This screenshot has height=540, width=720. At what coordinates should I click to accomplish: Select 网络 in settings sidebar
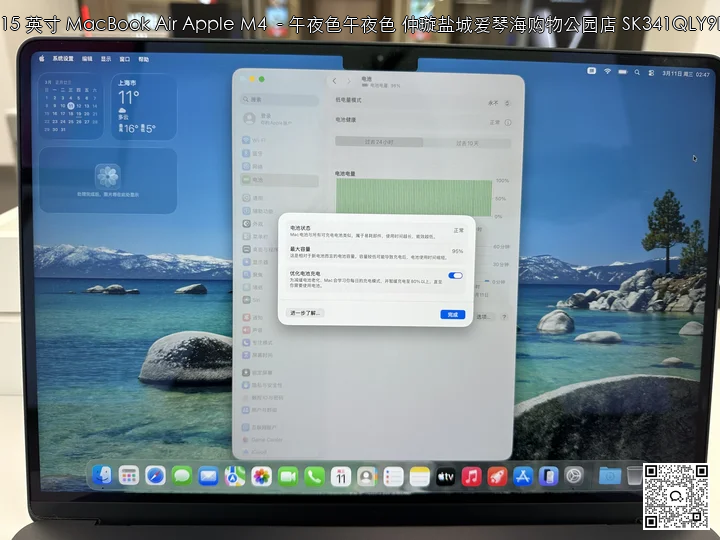click(280, 166)
